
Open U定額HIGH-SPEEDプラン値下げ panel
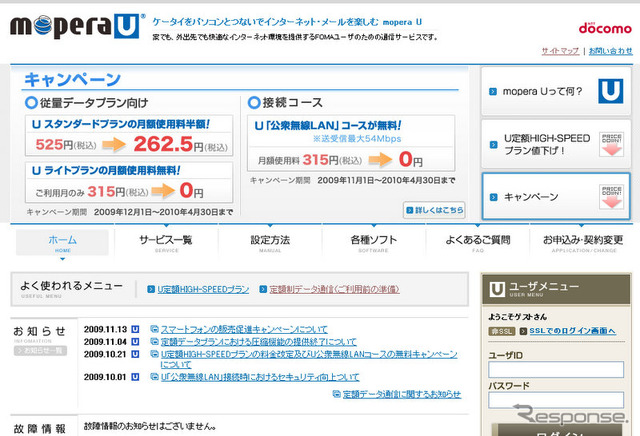[556, 144]
